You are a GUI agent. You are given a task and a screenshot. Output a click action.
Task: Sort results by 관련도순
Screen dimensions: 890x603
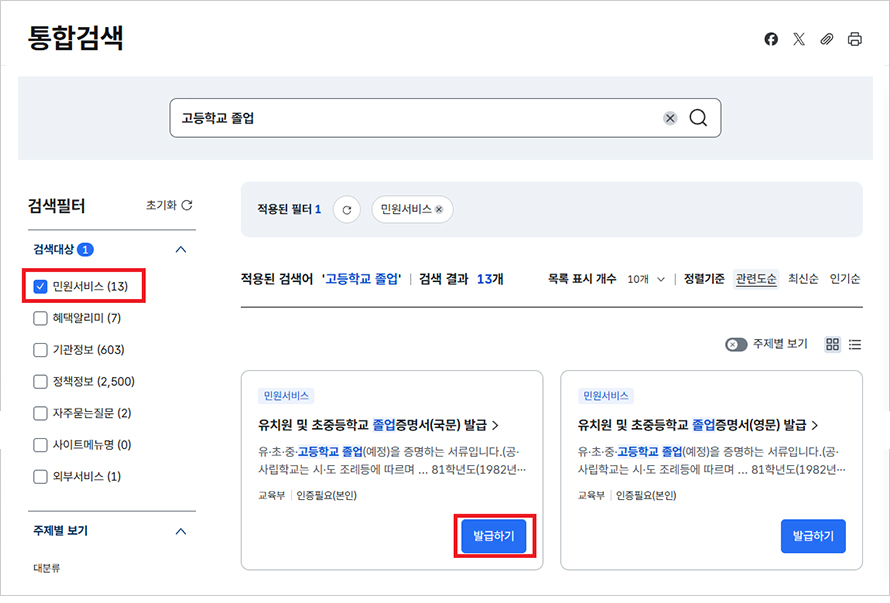755,279
